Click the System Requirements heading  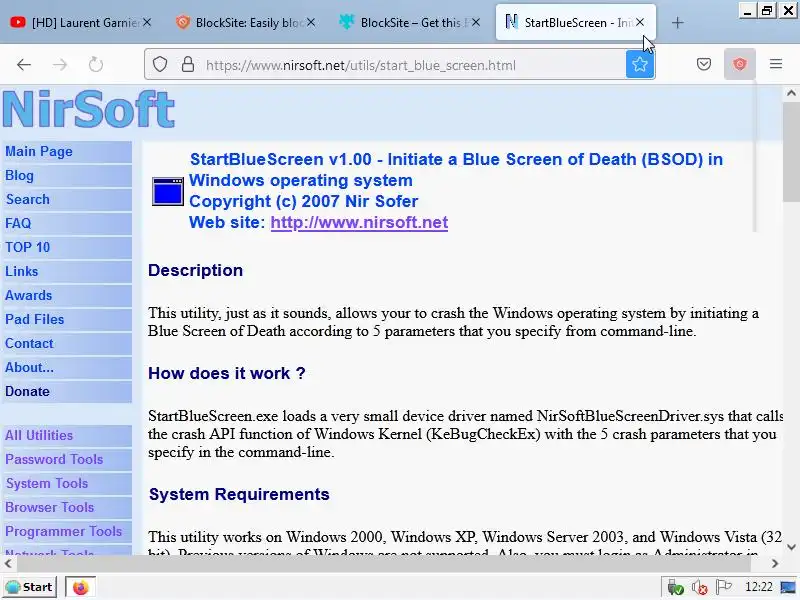point(239,494)
